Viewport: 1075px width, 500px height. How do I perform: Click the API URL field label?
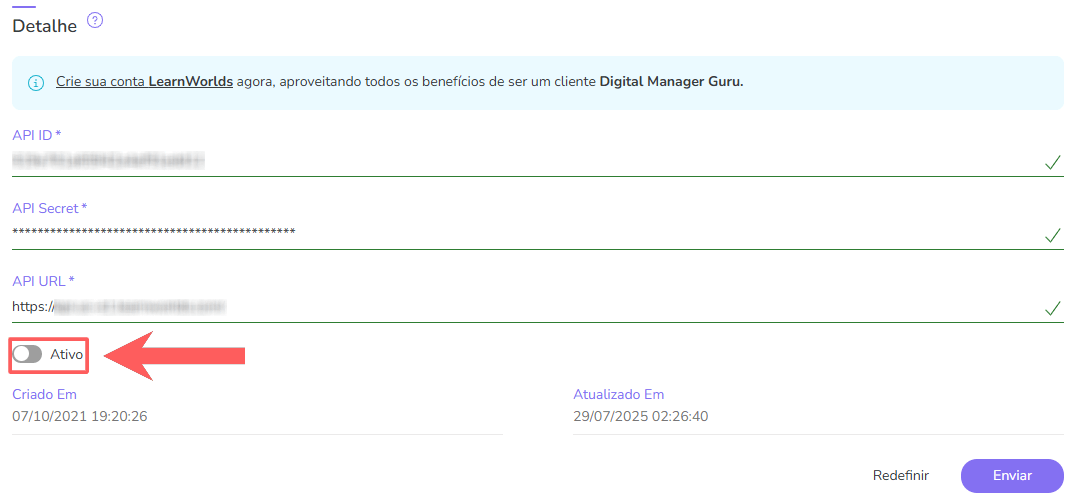43,281
